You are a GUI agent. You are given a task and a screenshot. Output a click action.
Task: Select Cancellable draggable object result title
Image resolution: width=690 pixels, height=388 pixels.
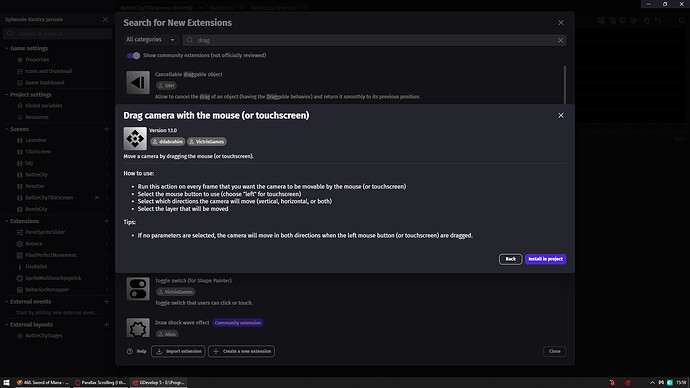pyautogui.click(x=189, y=74)
